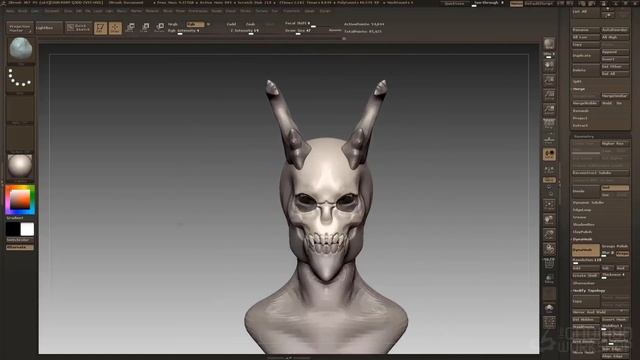Click the QuickSave button
This screenshot has height=360, width=640.
(455, 3)
